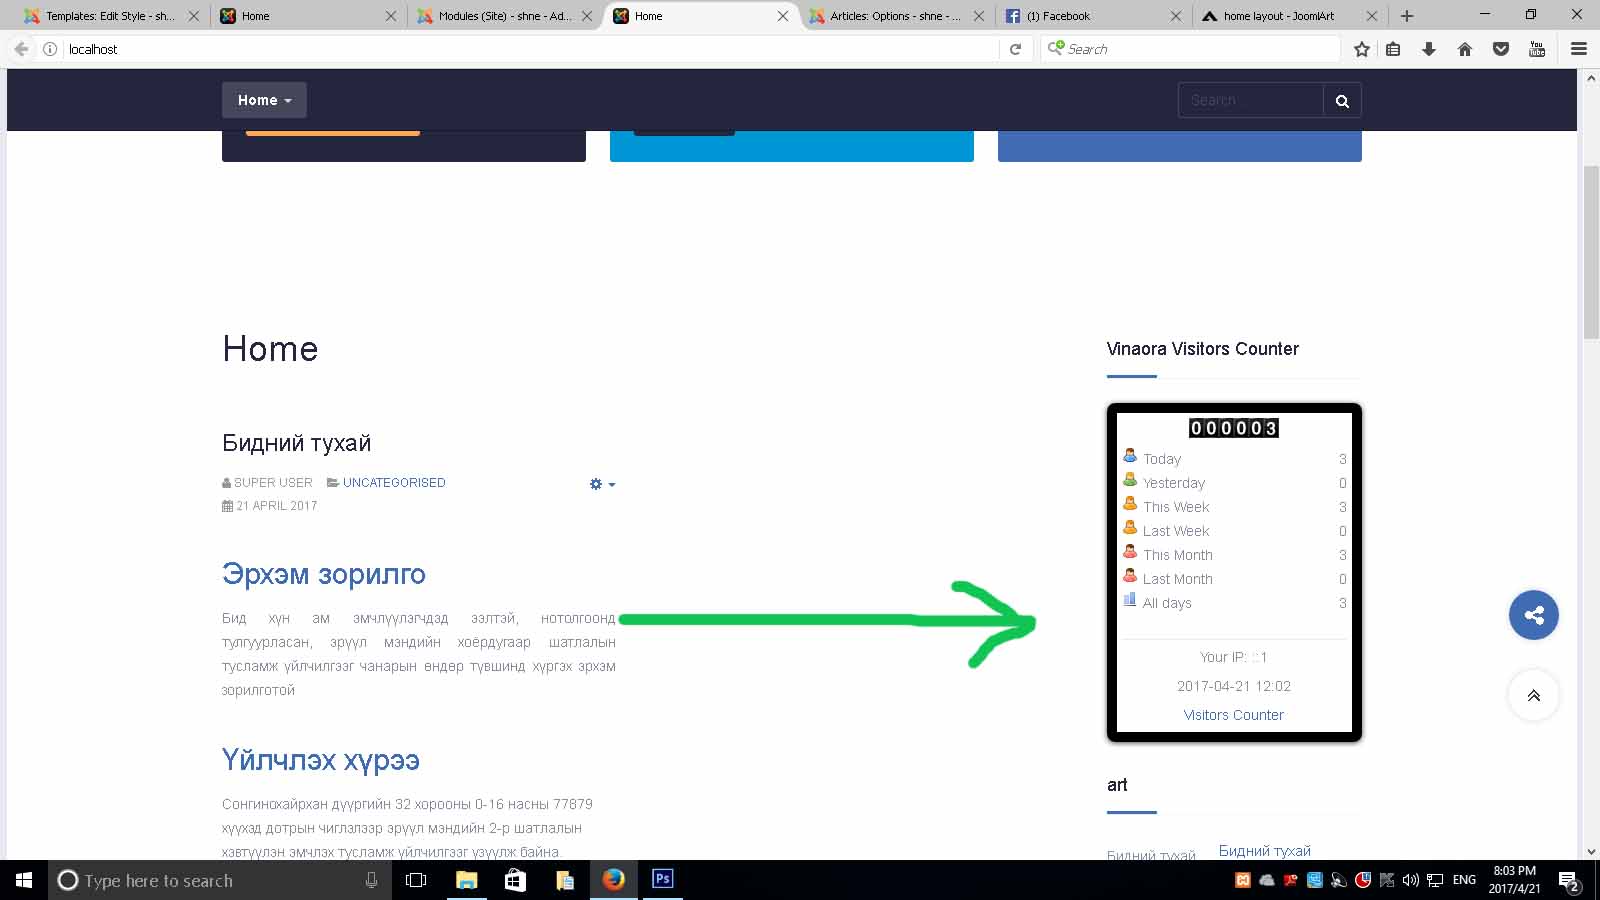
Task: Click the Today row in visitors counter
Action: (x=1234, y=459)
